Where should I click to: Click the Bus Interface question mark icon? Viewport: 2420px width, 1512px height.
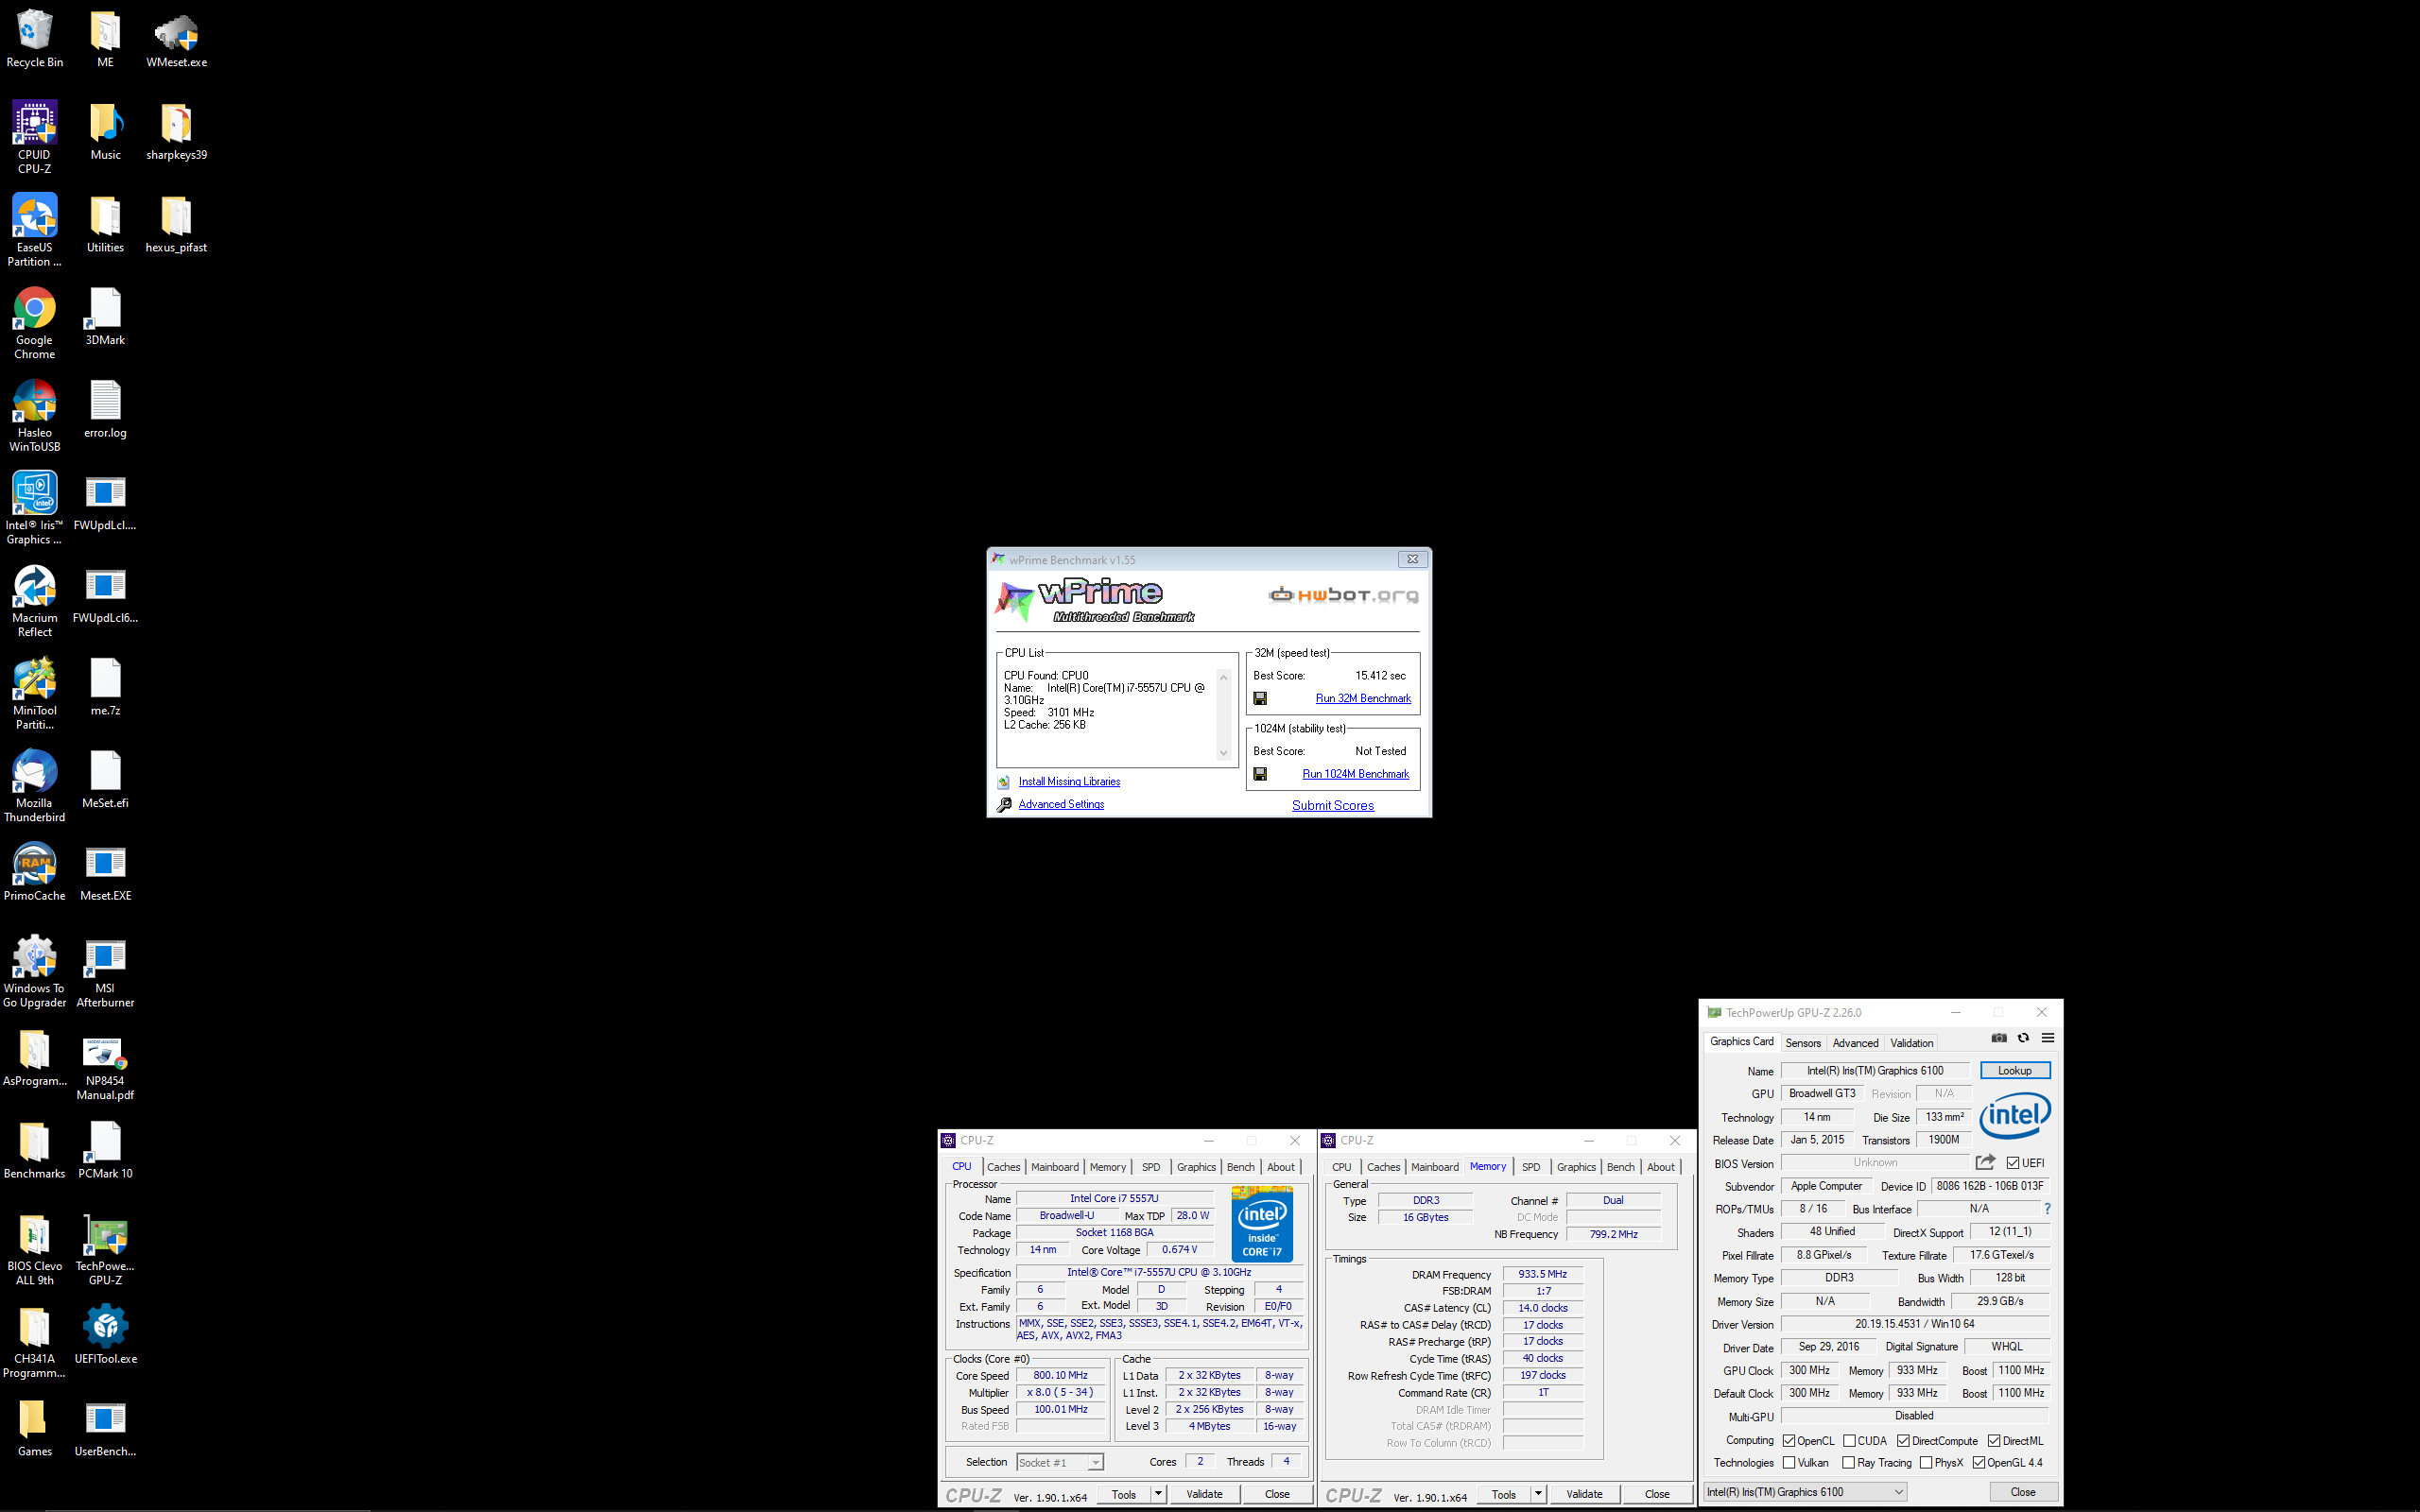(2047, 1209)
